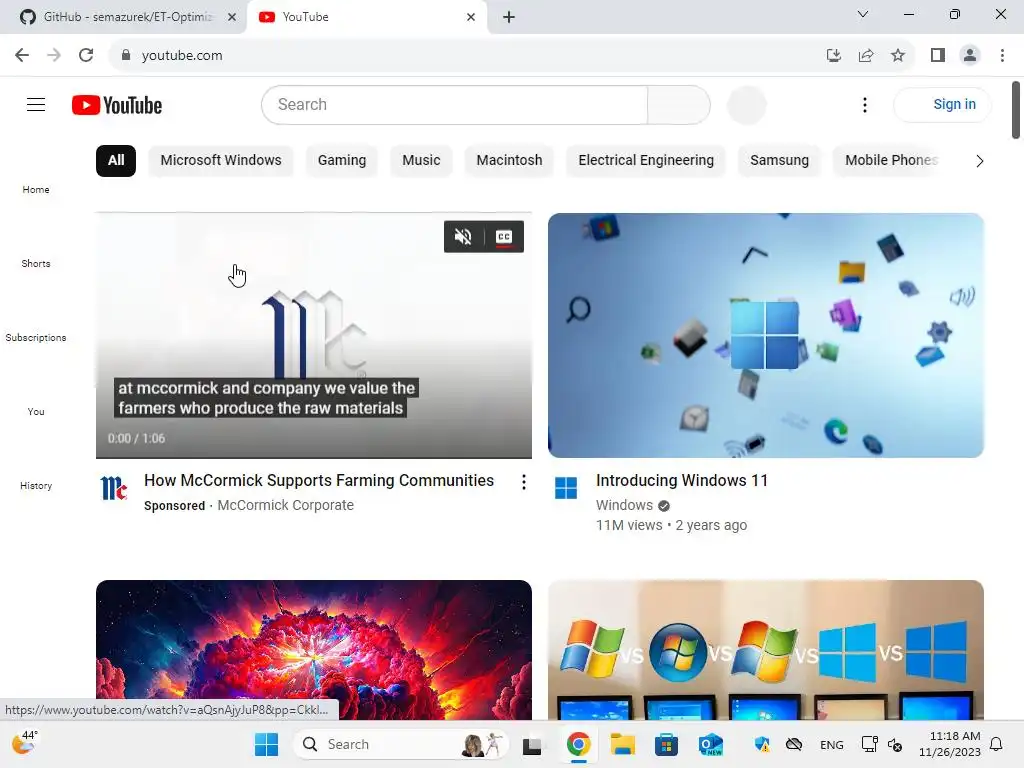Open the tab search dropdown chevron

click(863, 14)
